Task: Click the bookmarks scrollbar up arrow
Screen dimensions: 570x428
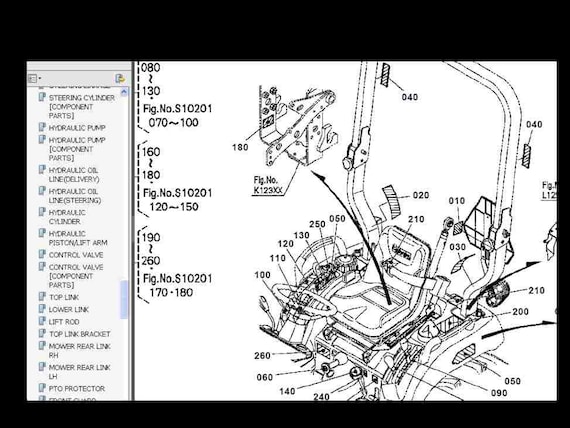Action: coord(124,92)
